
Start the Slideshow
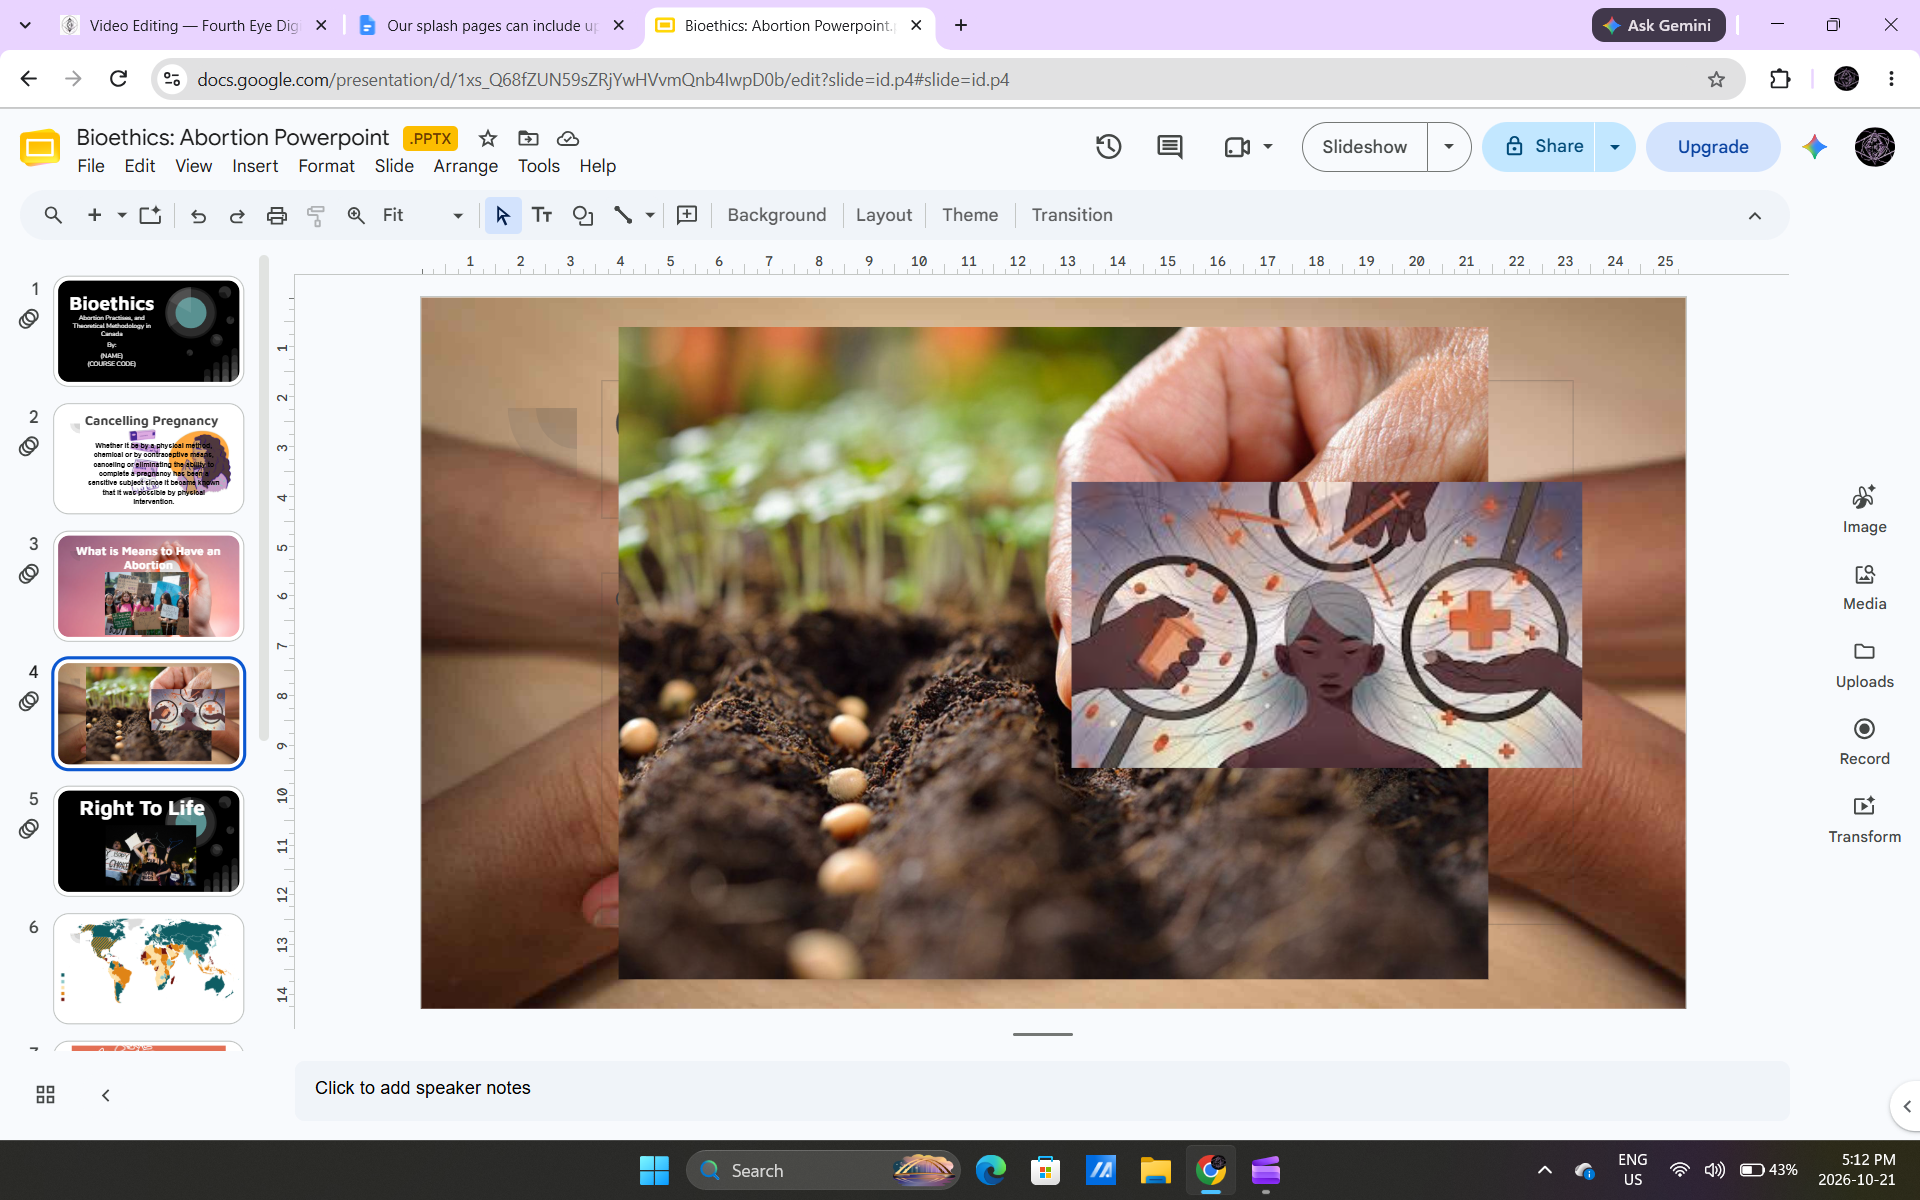pyautogui.click(x=1364, y=147)
